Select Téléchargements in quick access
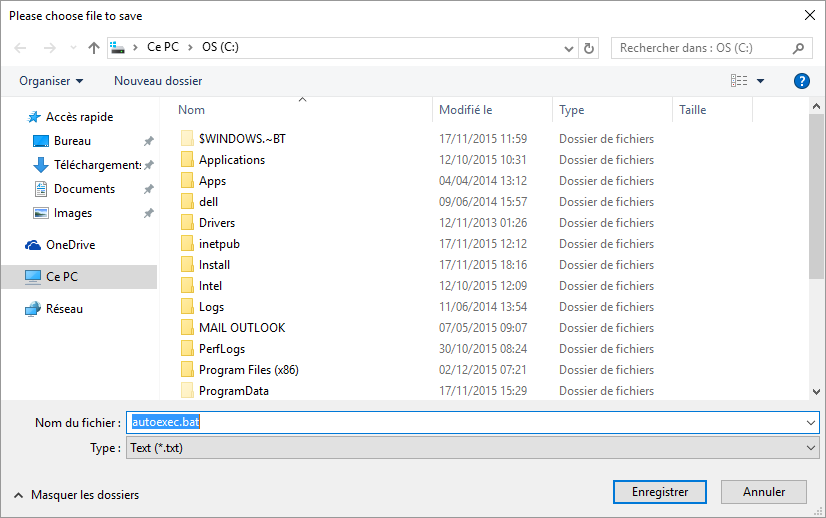The width and height of the screenshot is (826, 518). (x=96, y=165)
